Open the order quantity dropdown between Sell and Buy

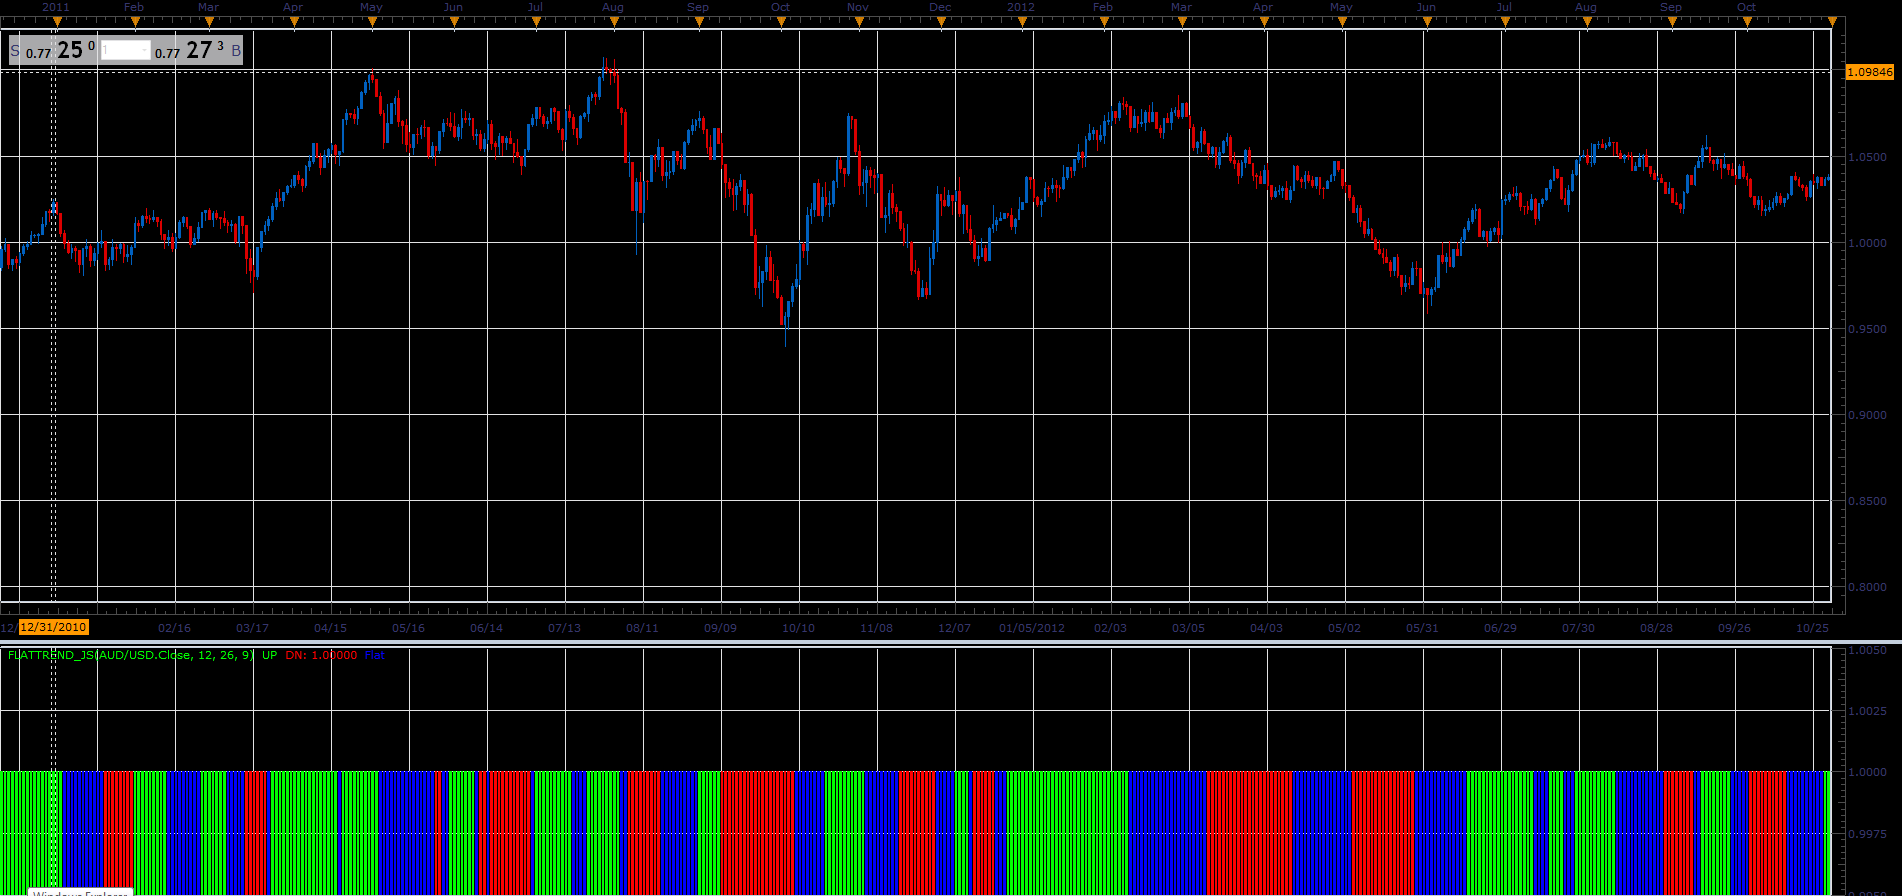pyautogui.click(x=126, y=50)
